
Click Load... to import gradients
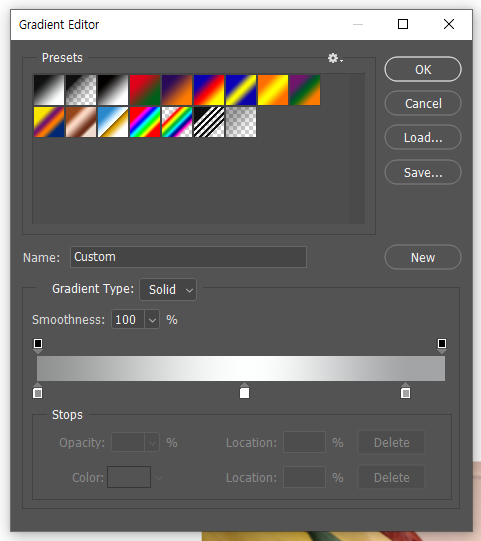[423, 137]
